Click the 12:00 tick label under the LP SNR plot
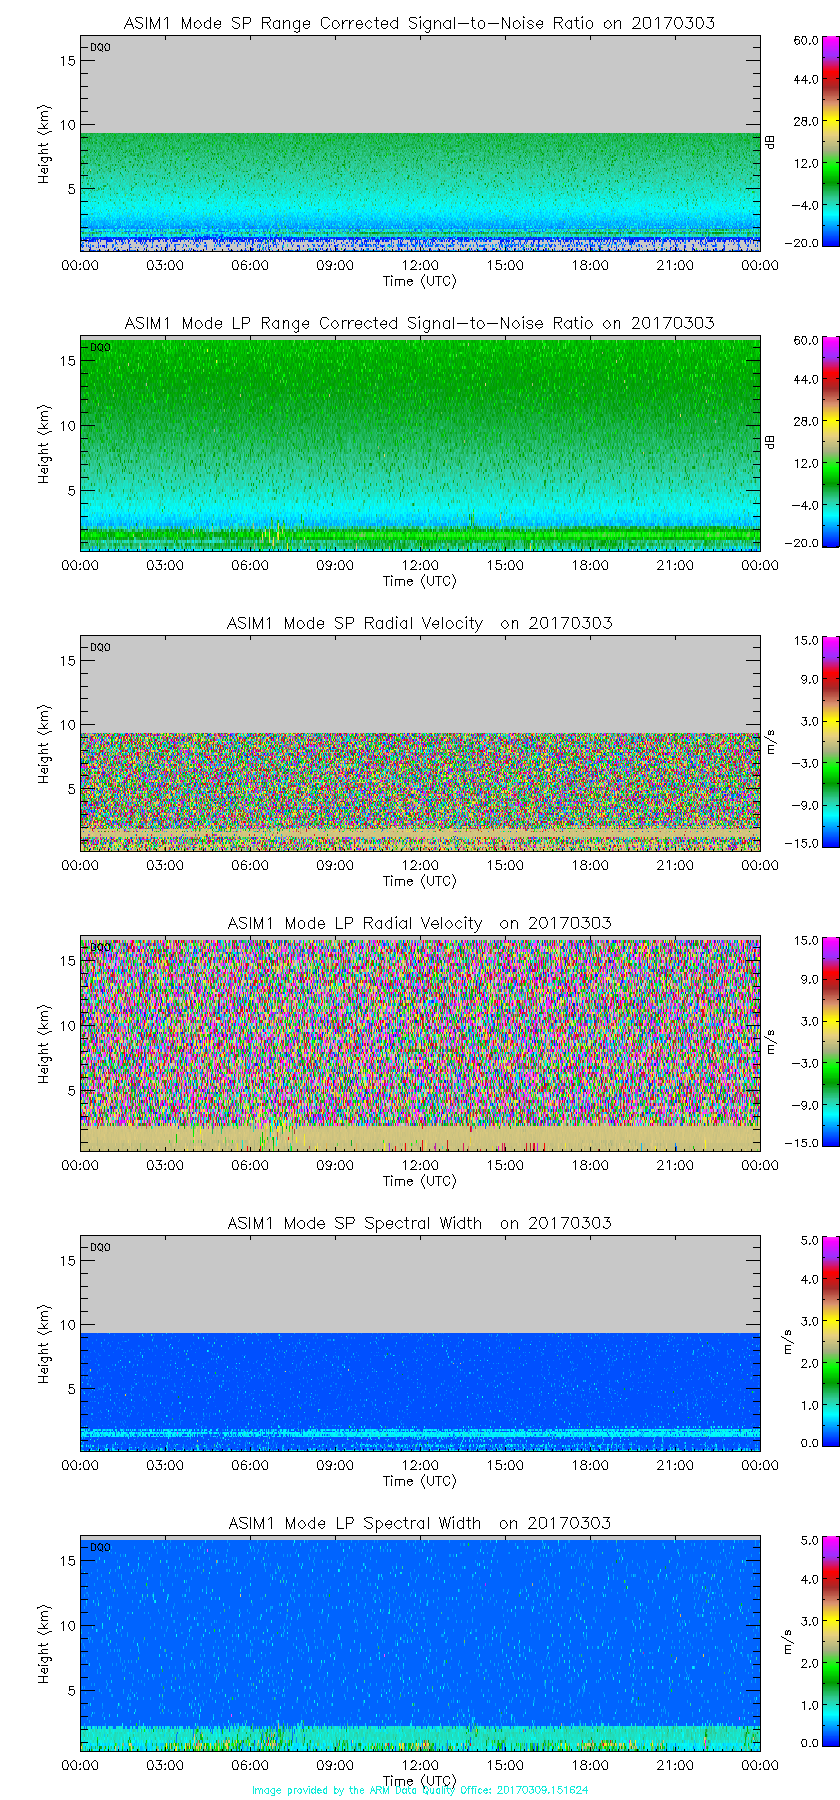Viewport: 840px width, 1800px height. (420, 565)
